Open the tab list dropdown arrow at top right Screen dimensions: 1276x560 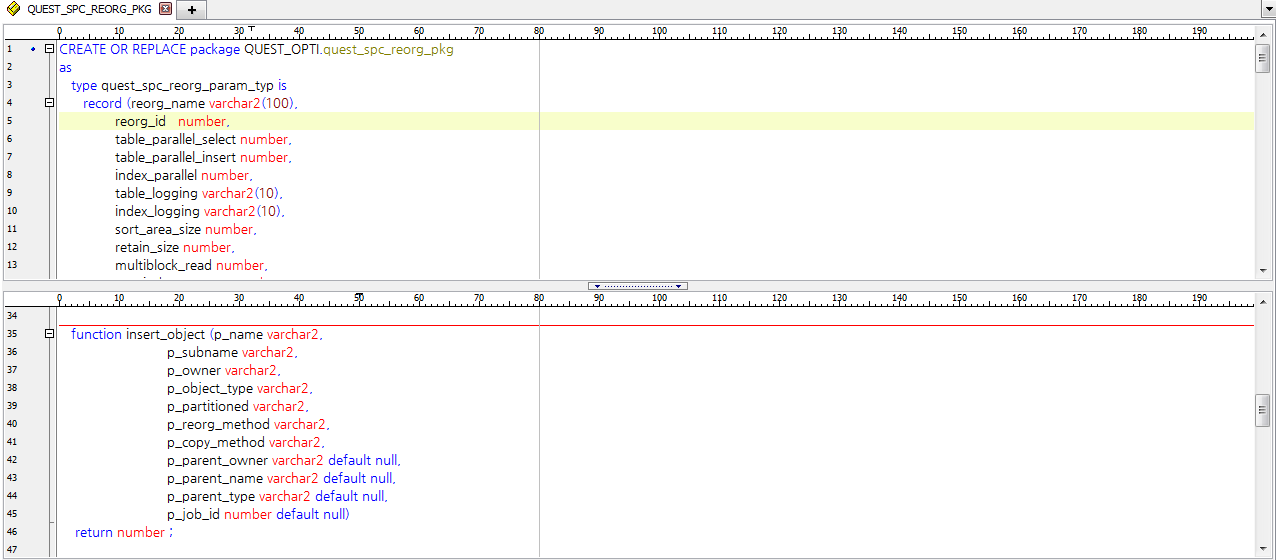point(1267,9)
